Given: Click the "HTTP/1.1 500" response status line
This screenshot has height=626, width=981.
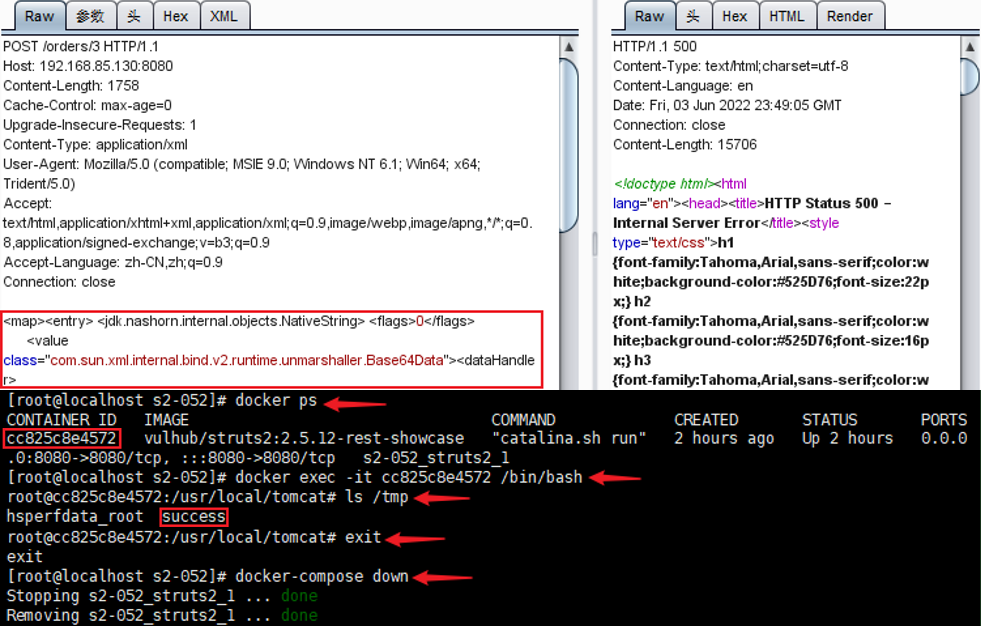Looking at the screenshot, I should pyautogui.click(x=655, y=46).
